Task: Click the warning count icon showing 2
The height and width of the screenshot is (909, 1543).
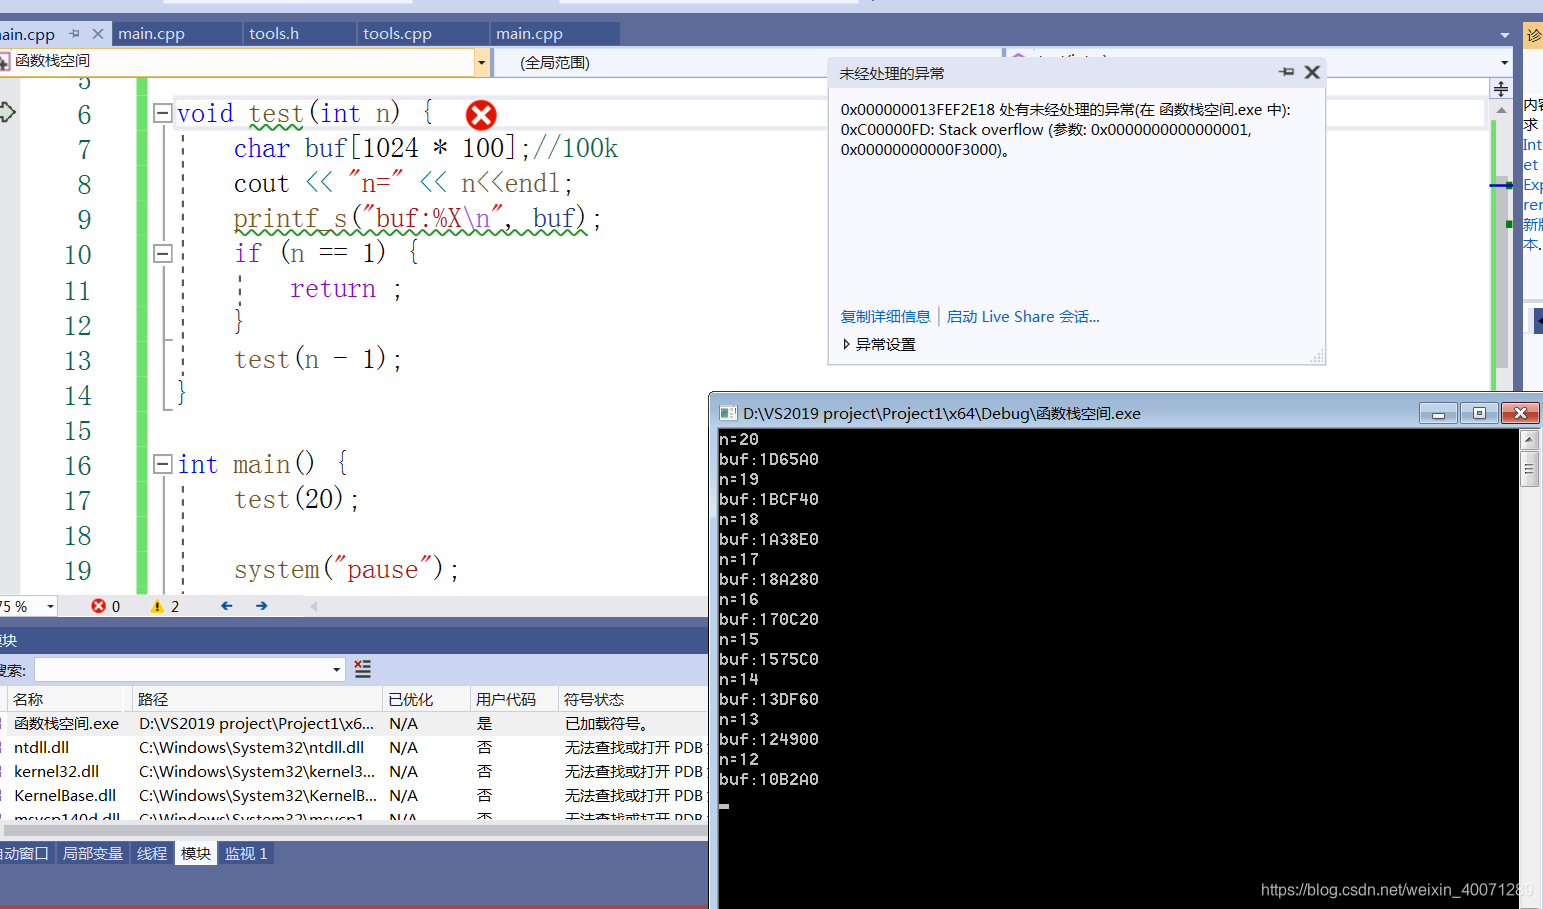Action: pos(157,606)
